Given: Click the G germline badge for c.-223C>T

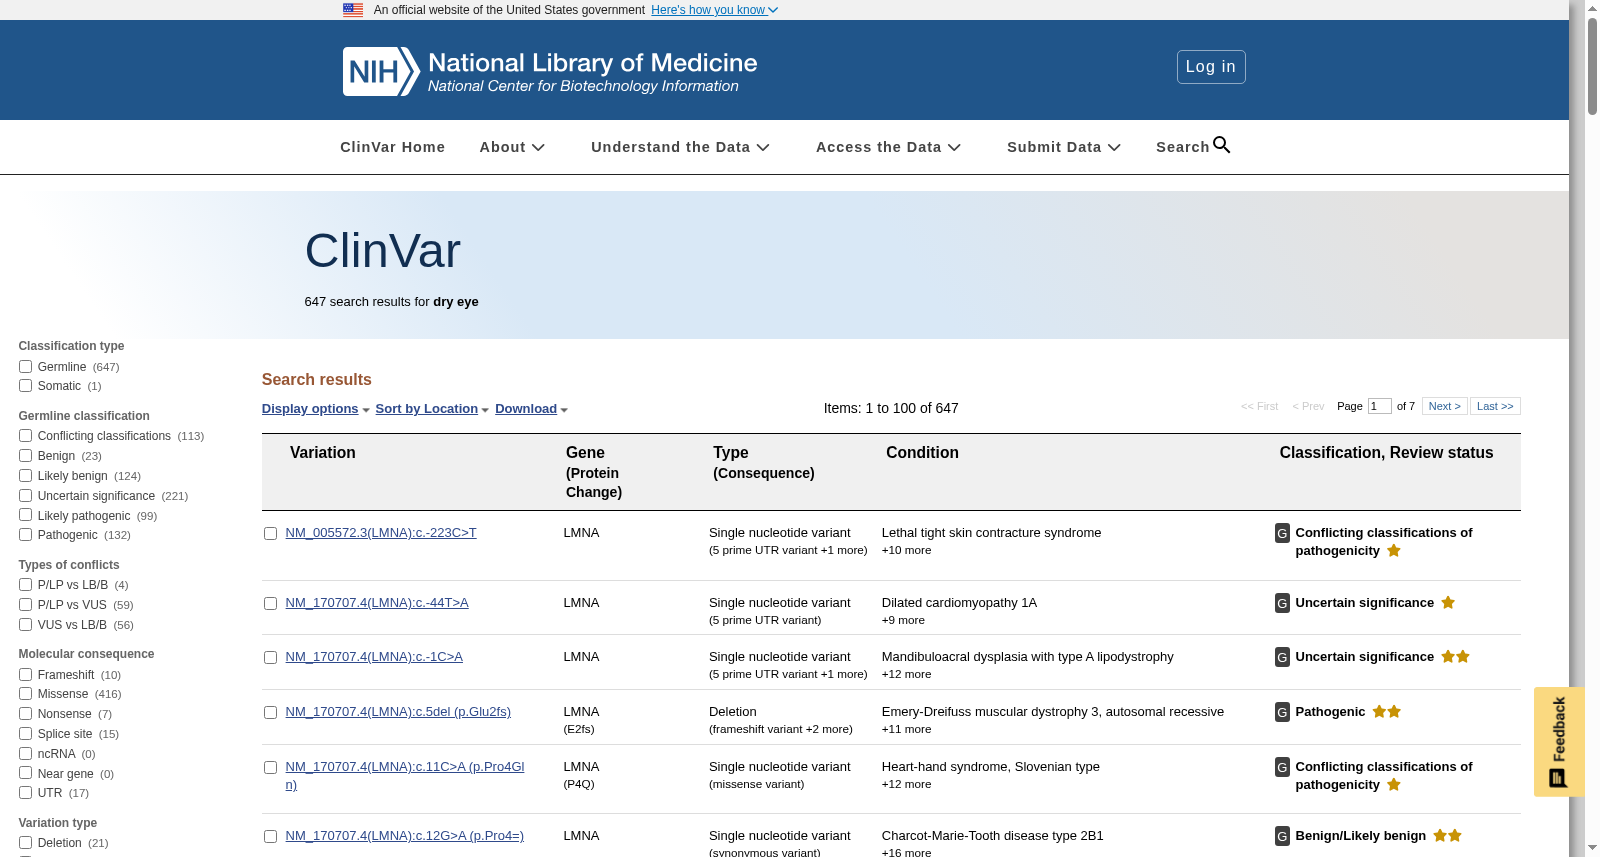Looking at the screenshot, I should [x=1282, y=533].
